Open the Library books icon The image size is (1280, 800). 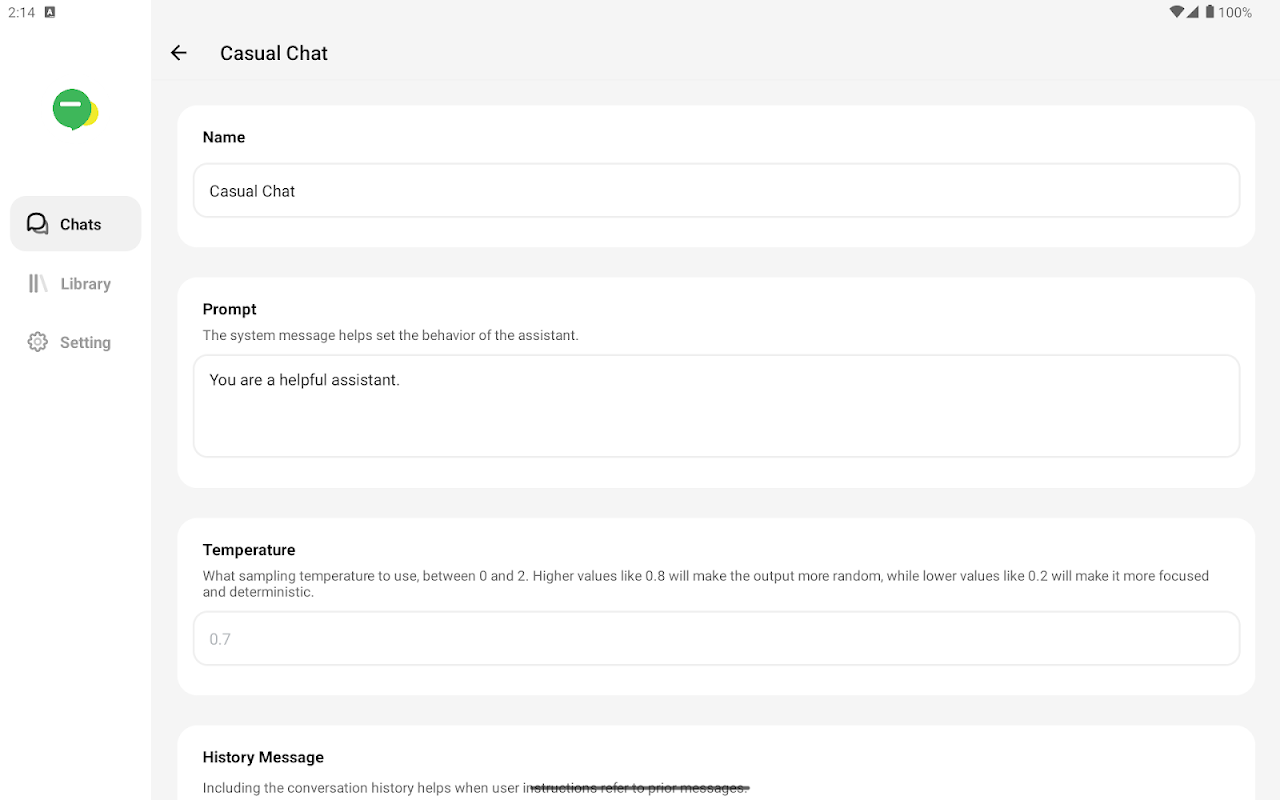pyautogui.click(x=38, y=284)
